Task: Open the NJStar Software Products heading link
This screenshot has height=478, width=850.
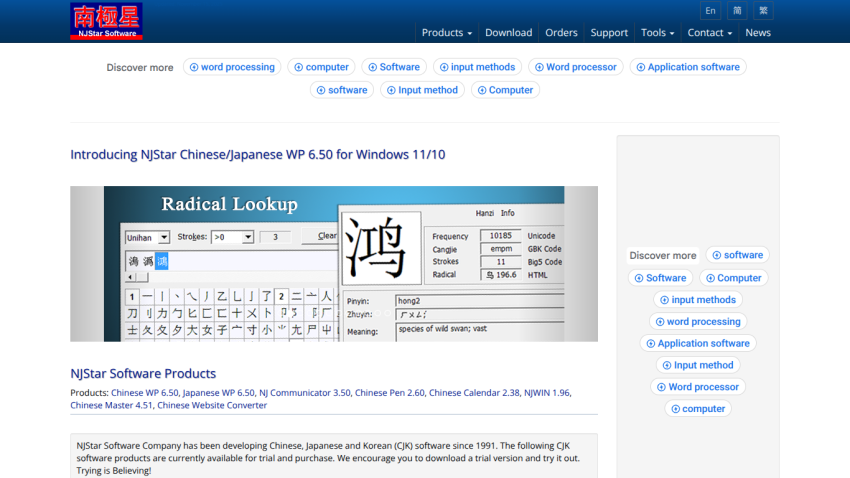Action: (143, 373)
